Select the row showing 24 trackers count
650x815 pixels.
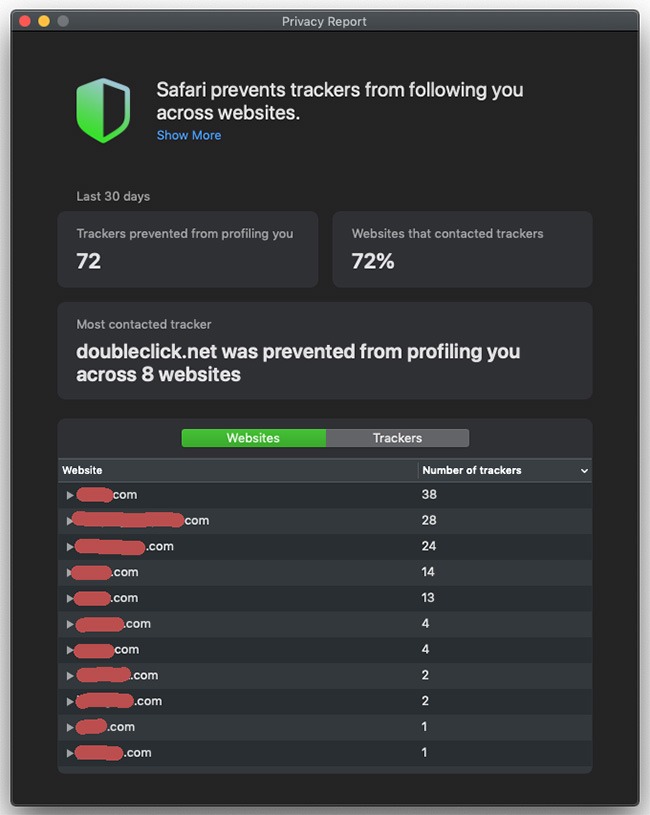tap(429, 547)
